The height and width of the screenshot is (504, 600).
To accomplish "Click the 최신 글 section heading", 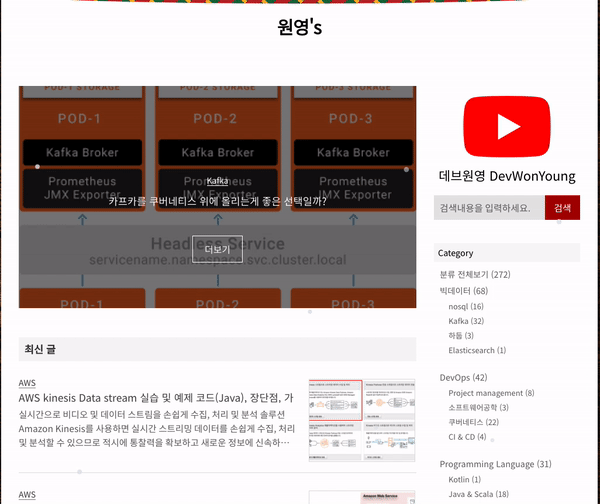I will [40, 349].
